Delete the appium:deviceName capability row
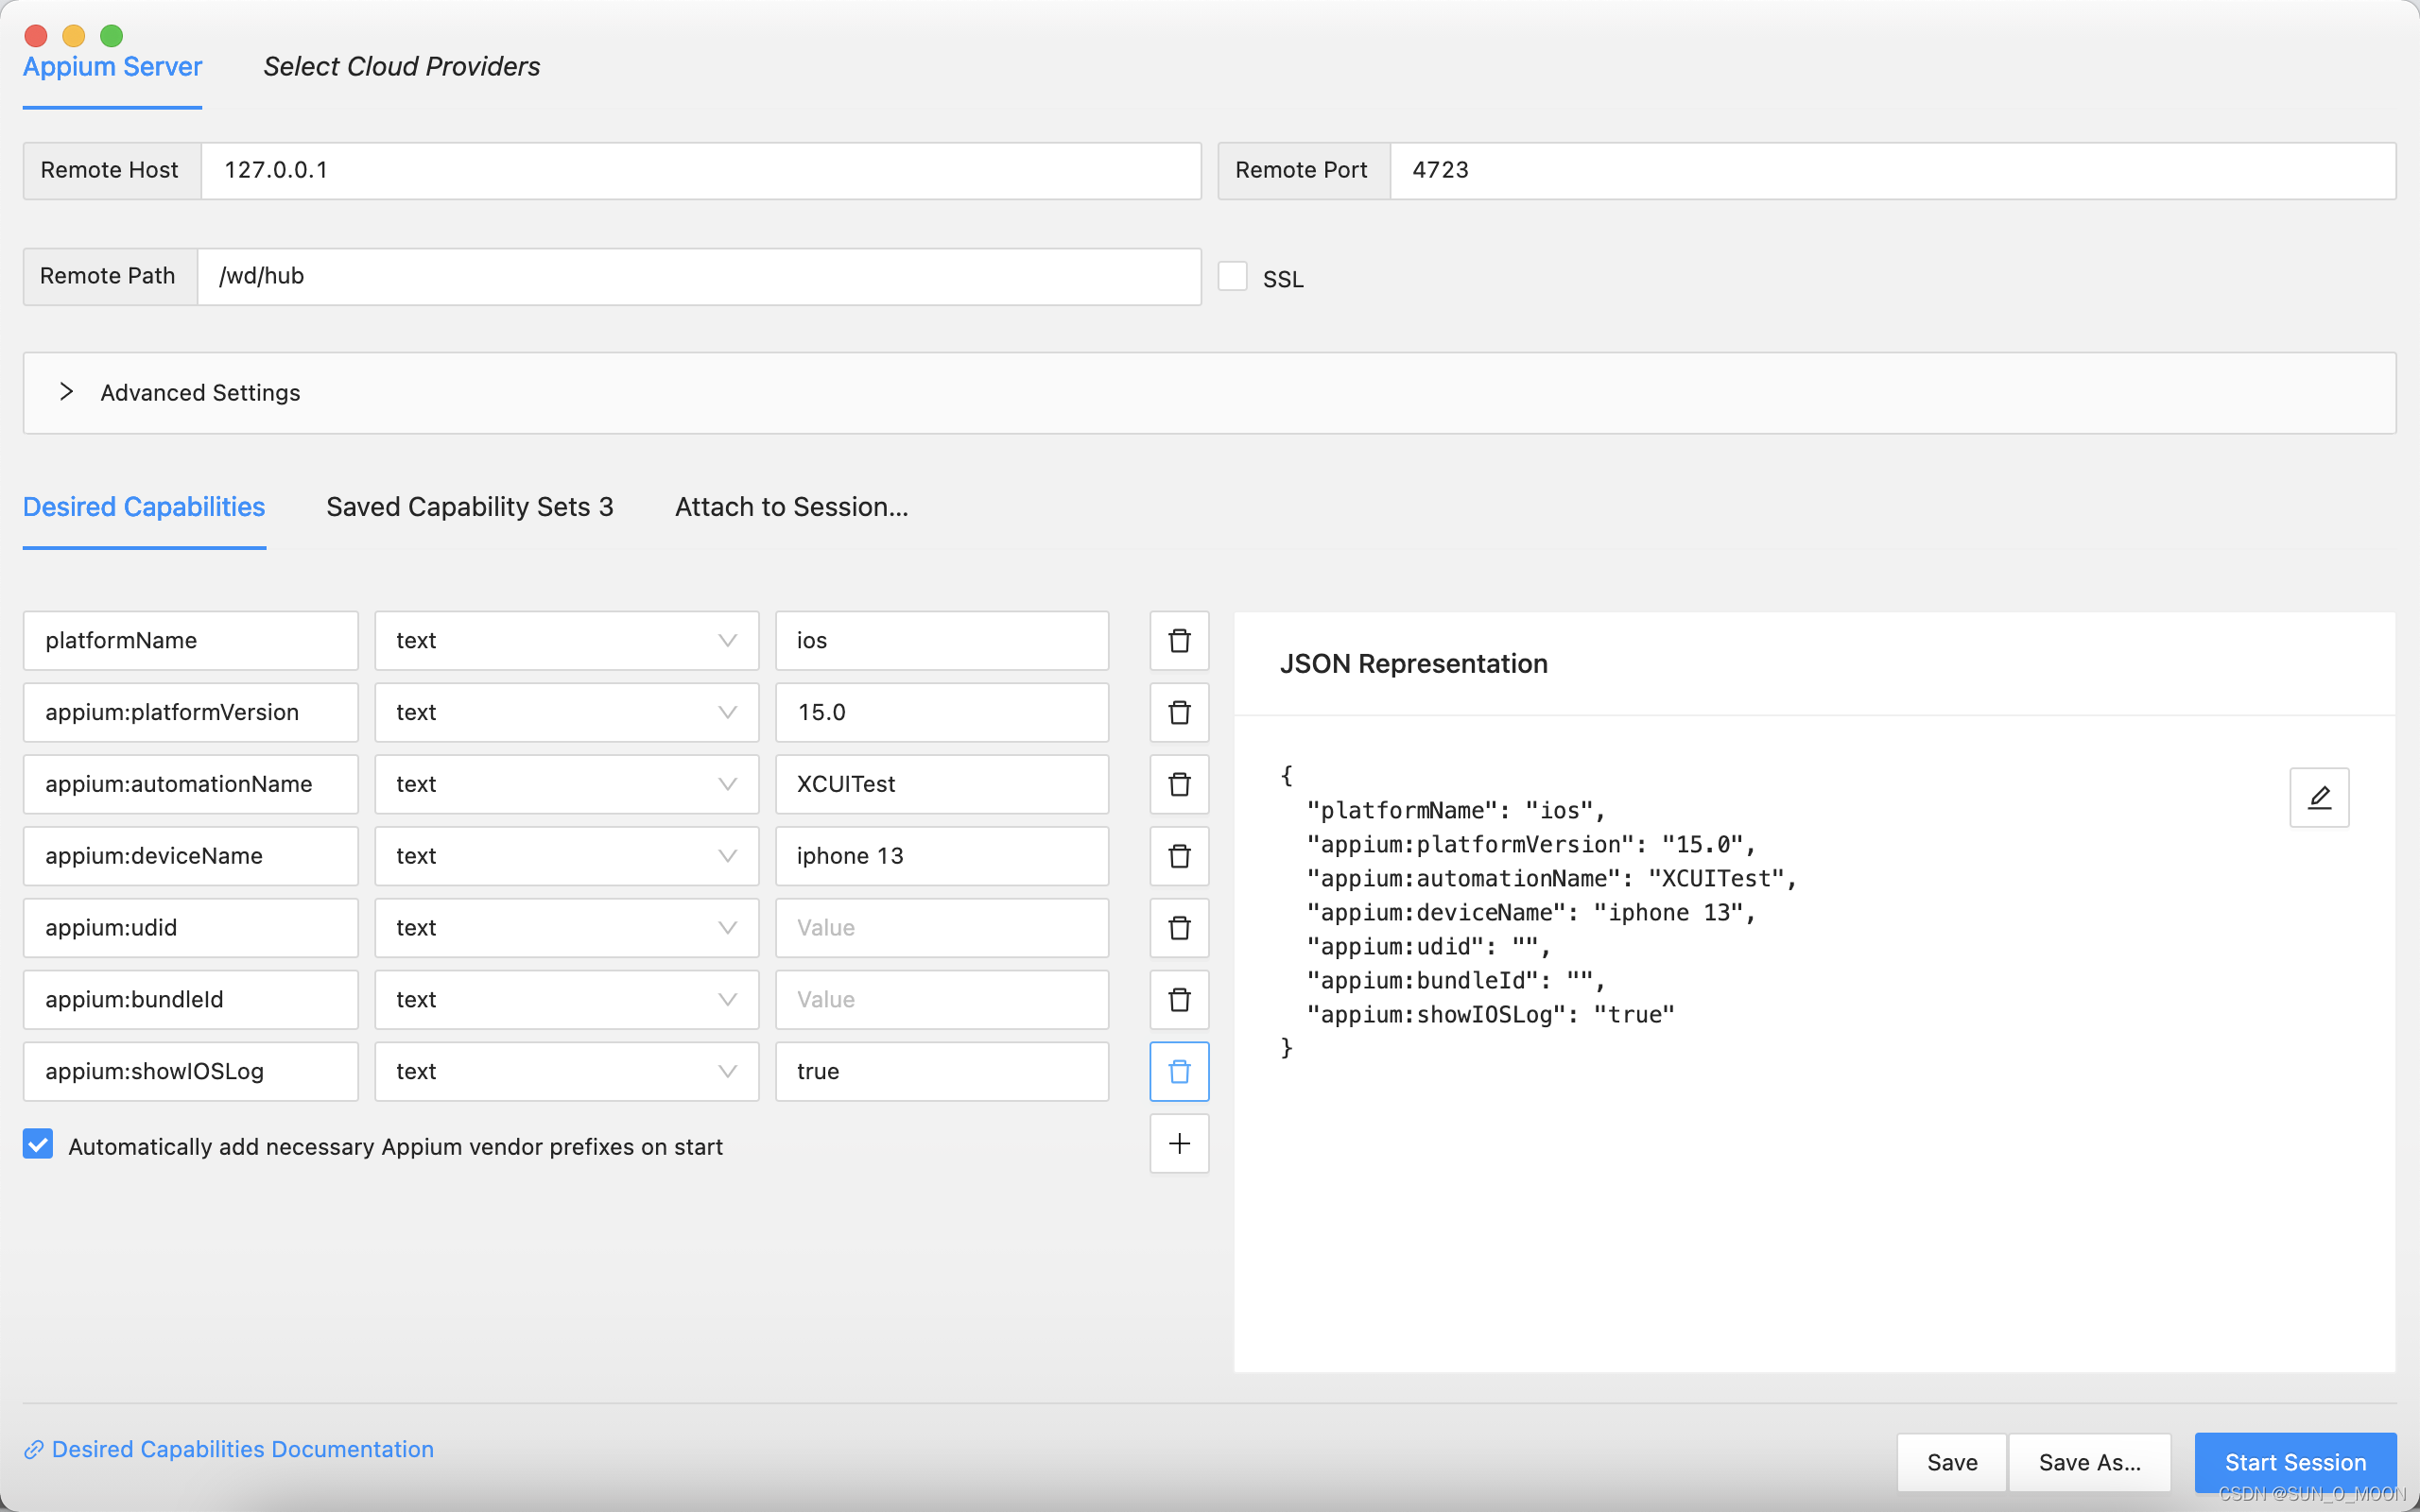2420x1512 pixels. pos(1179,856)
